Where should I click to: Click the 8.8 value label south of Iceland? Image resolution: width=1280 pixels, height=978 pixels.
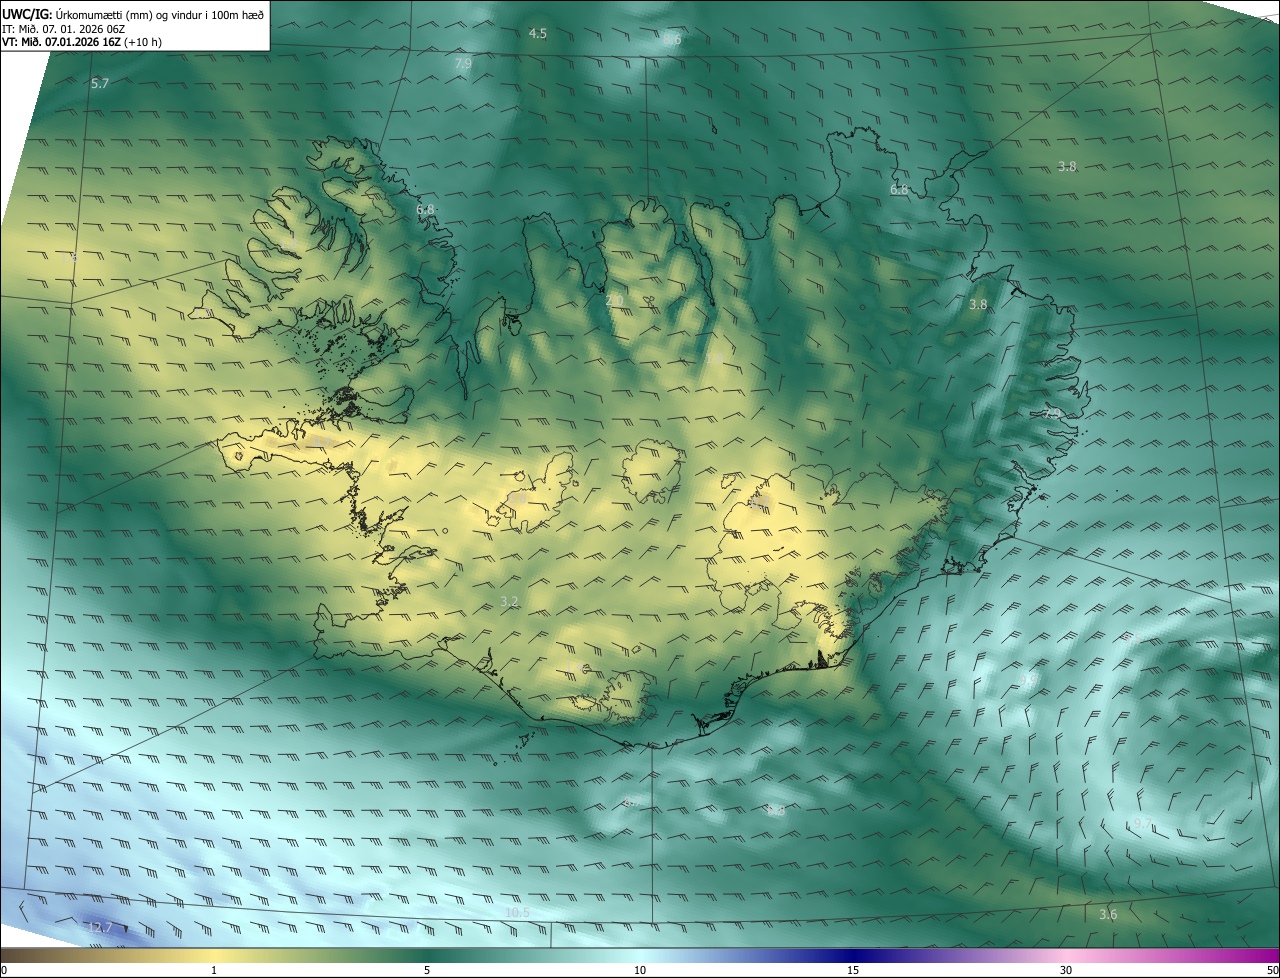pos(776,811)
